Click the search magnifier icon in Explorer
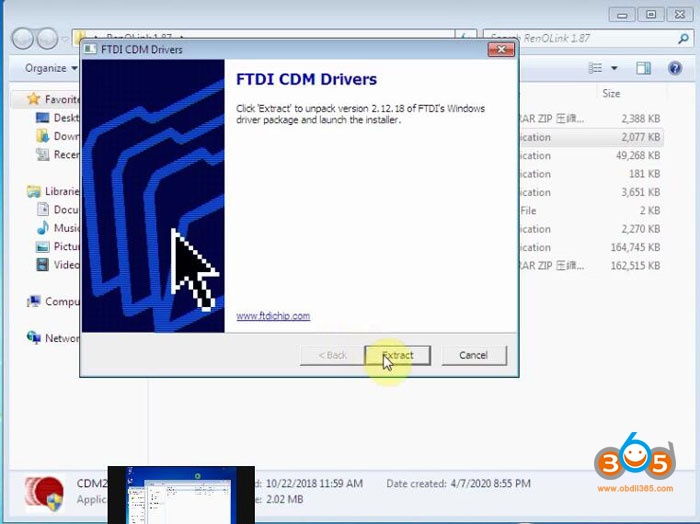Image resolution: width=700 pixels, height=524 pixels. pyautogui.click(x=683, y=39)
